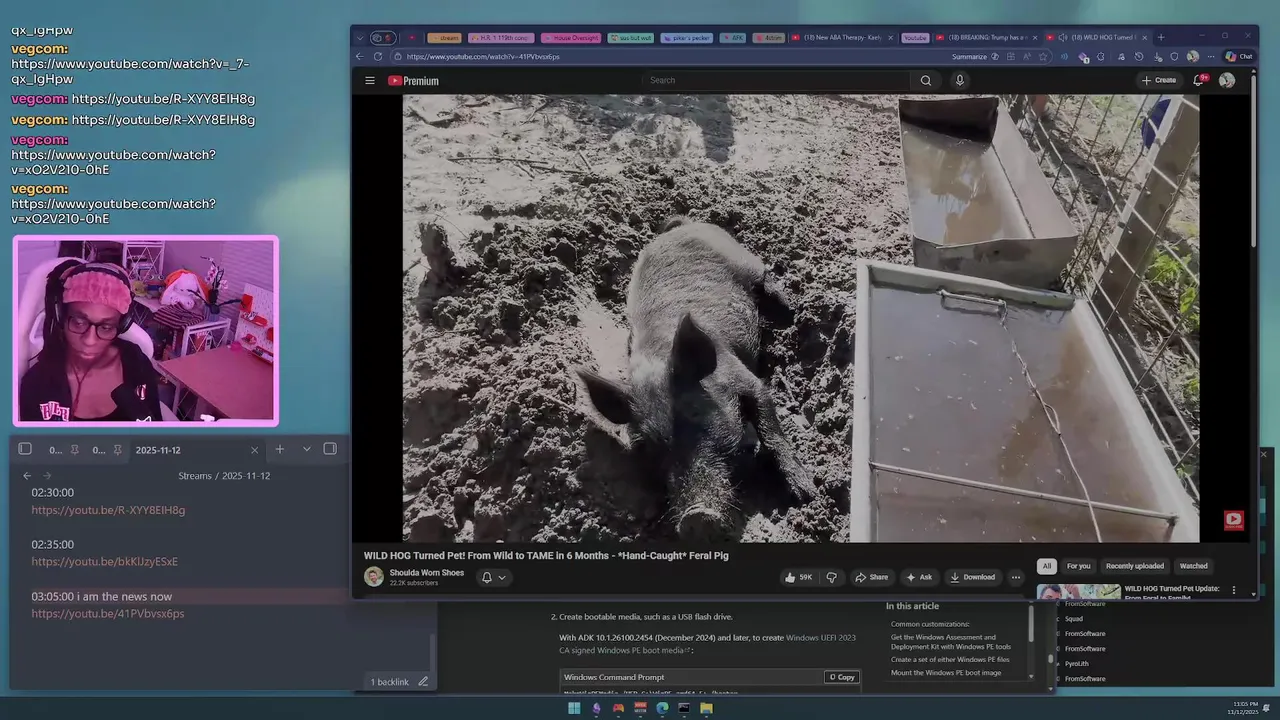Select the Recently uploaded filter chip
This screenshot has height=720, width=1280.
click(x=1134, y=566)
